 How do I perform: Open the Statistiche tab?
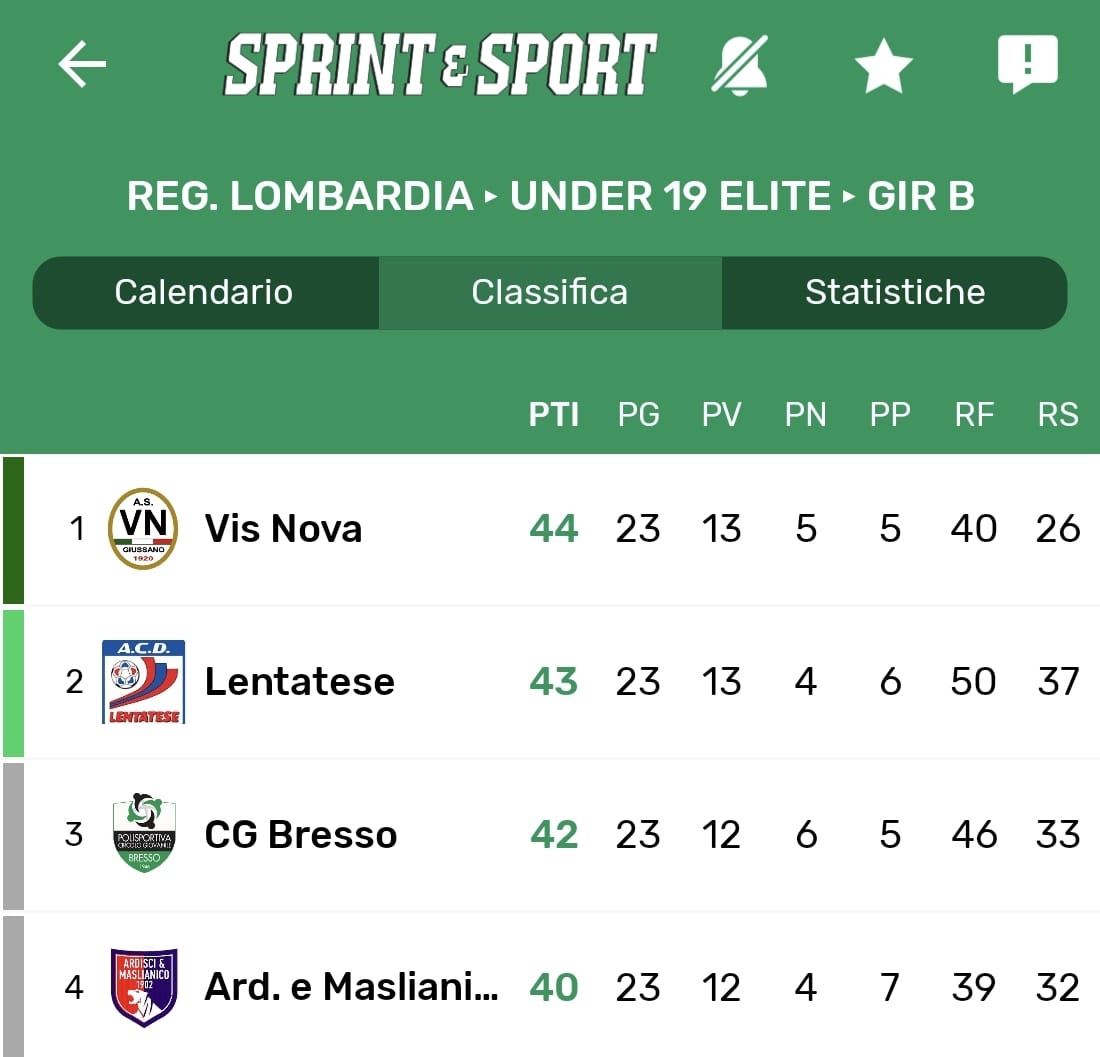tap(895, 292)
